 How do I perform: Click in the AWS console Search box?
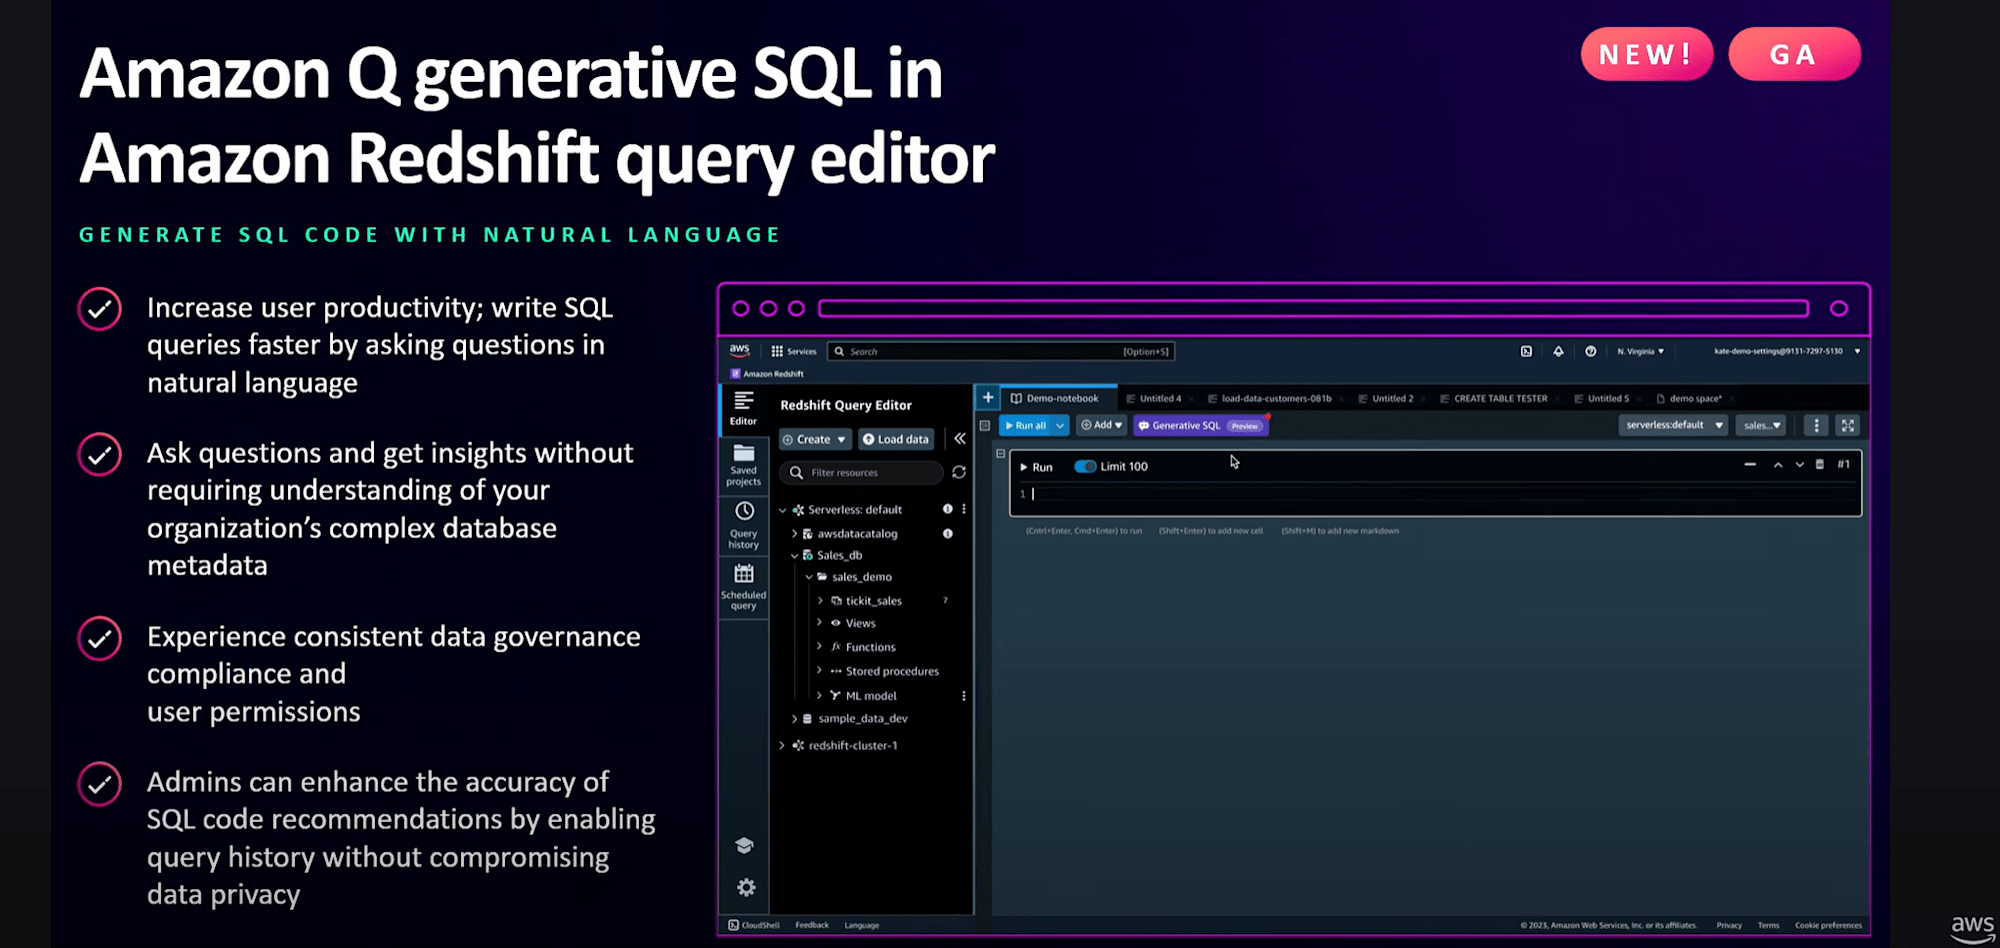pos(1001,351)
